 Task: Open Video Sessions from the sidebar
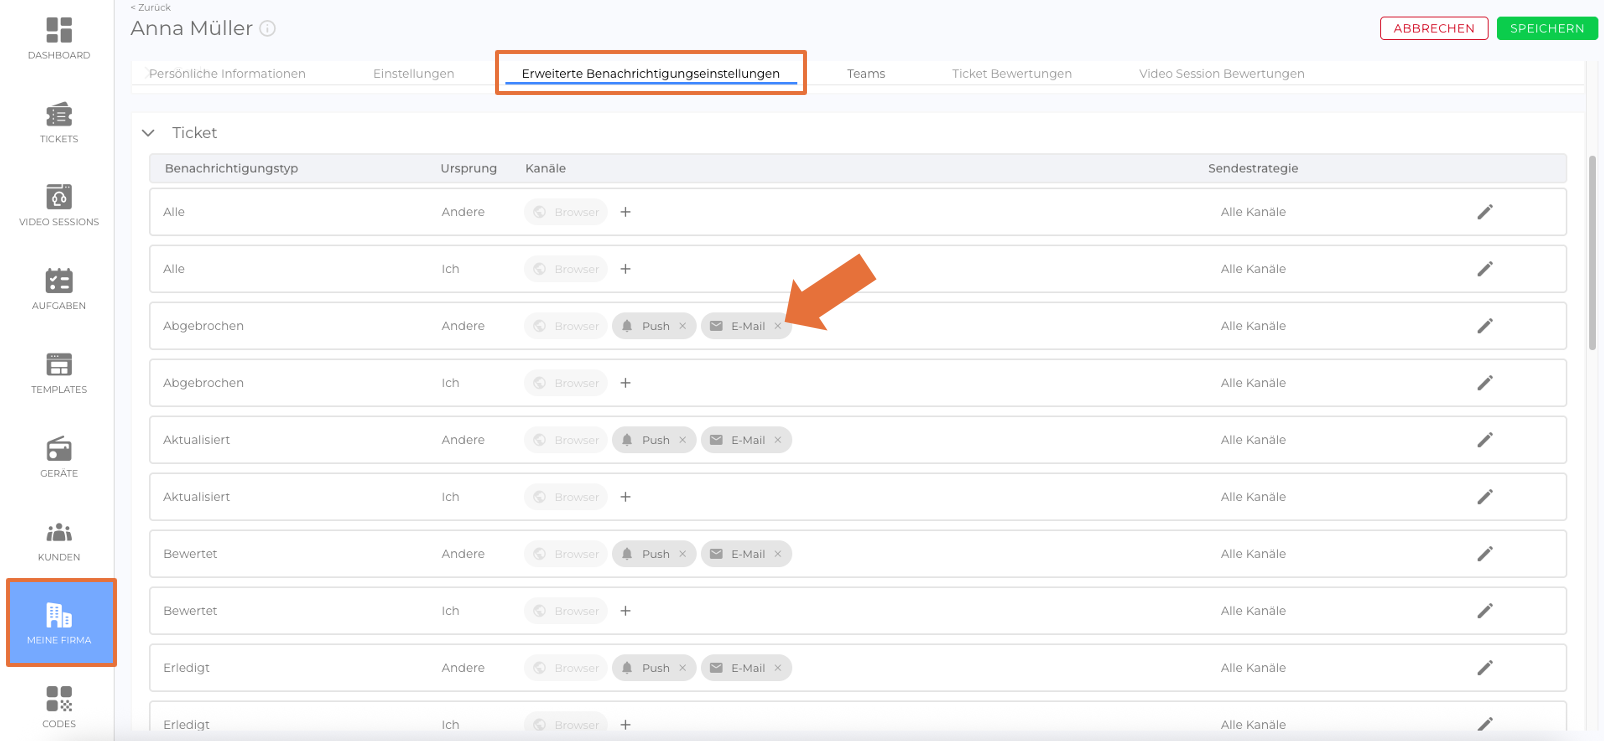[59, 205]
